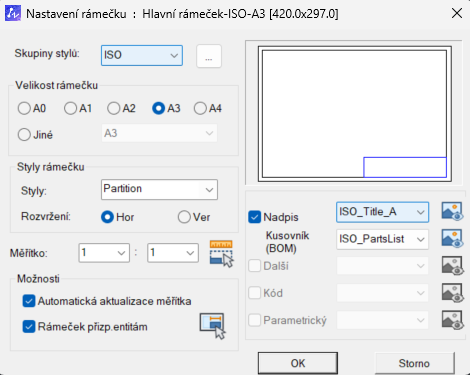Open the Kód style dropdown

click(x=382, y=293)
